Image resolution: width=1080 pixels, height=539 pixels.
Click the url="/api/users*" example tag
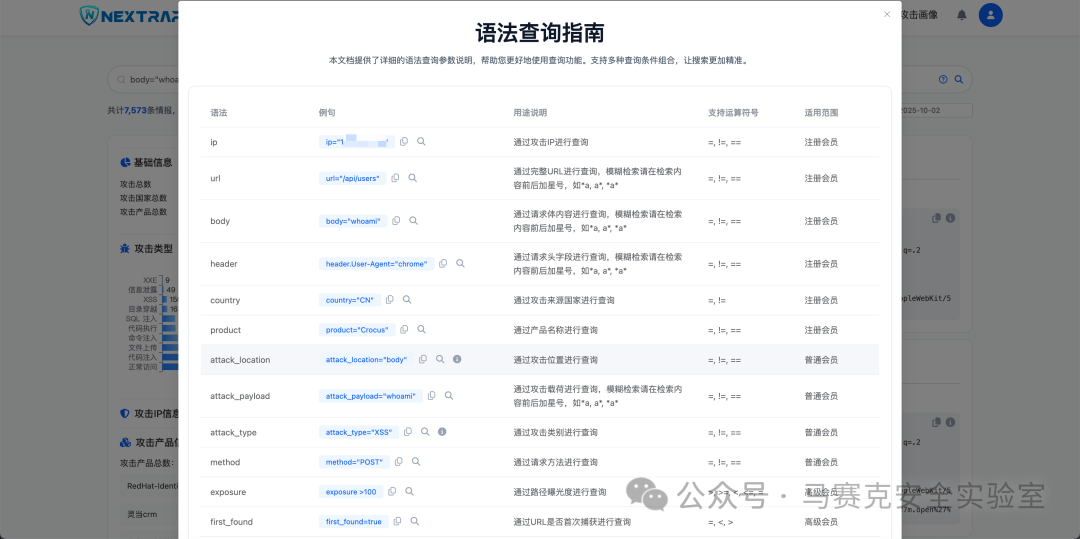point(353,178)
